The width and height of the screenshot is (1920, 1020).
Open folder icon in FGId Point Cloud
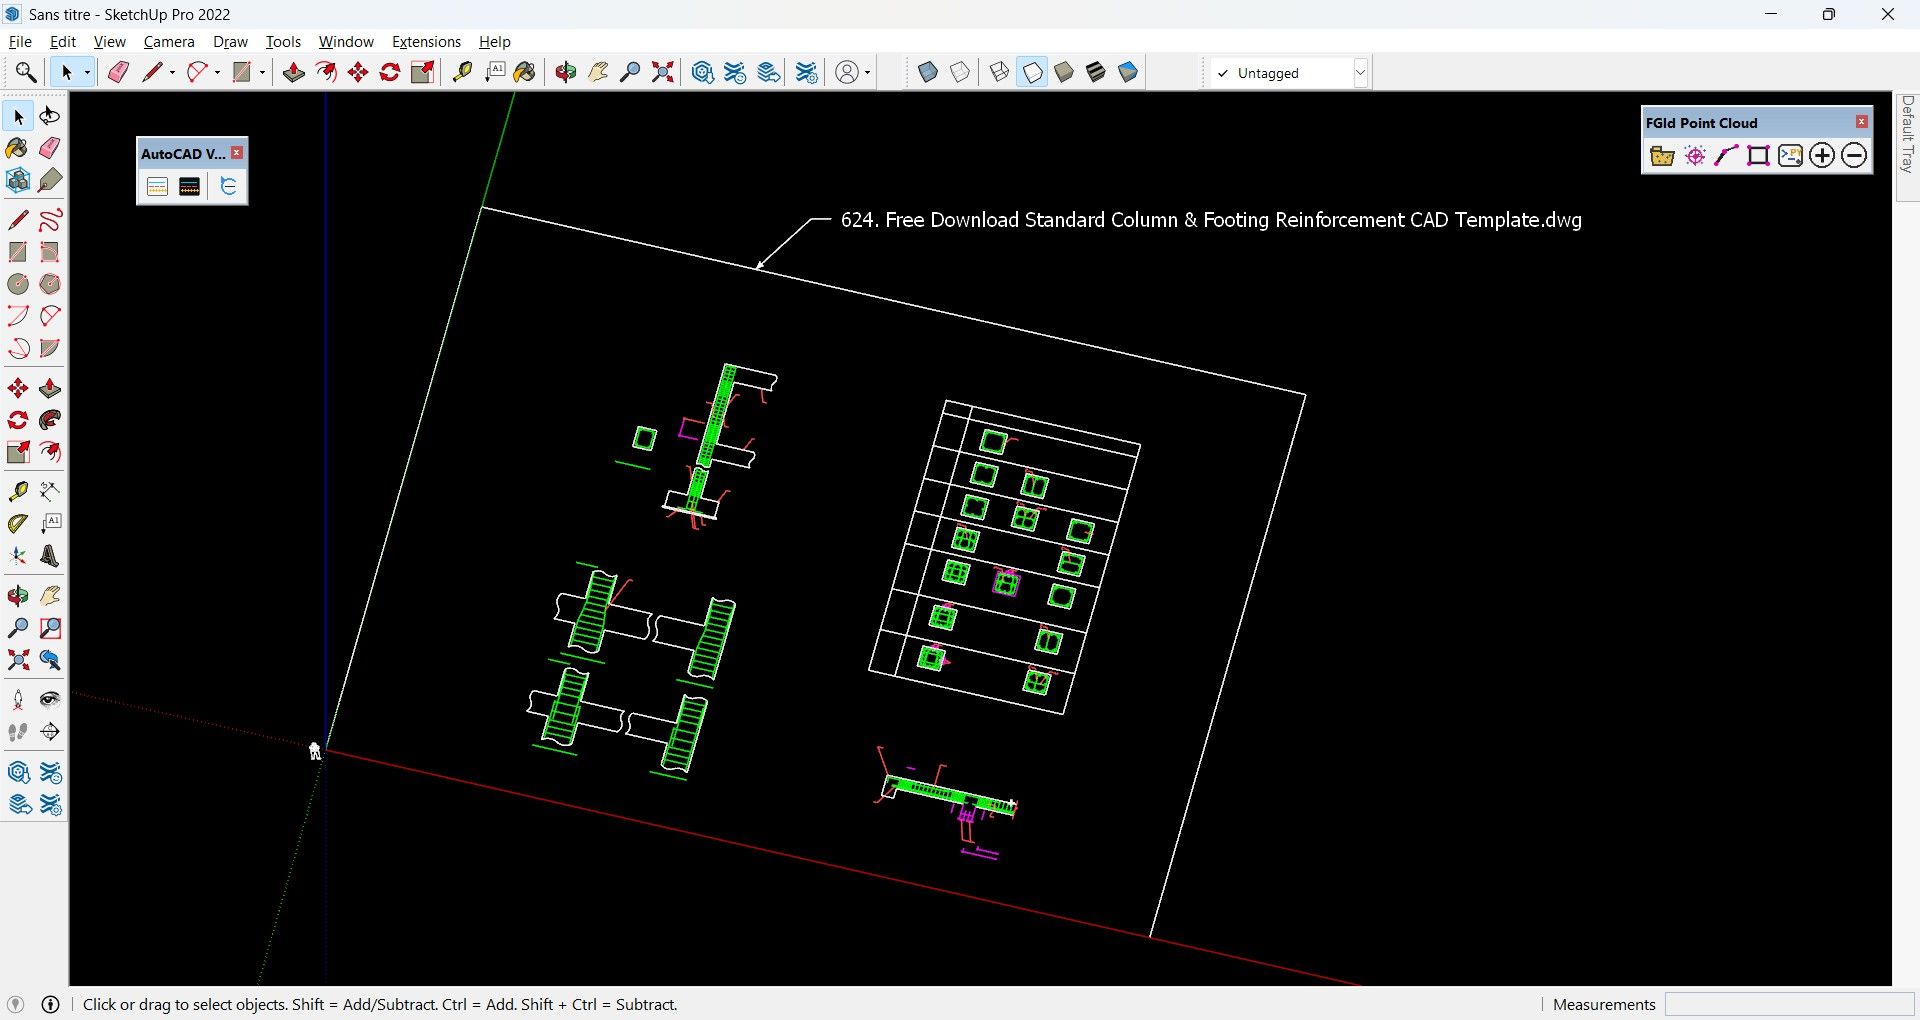pyautogui.click(x=1662, y=155)
